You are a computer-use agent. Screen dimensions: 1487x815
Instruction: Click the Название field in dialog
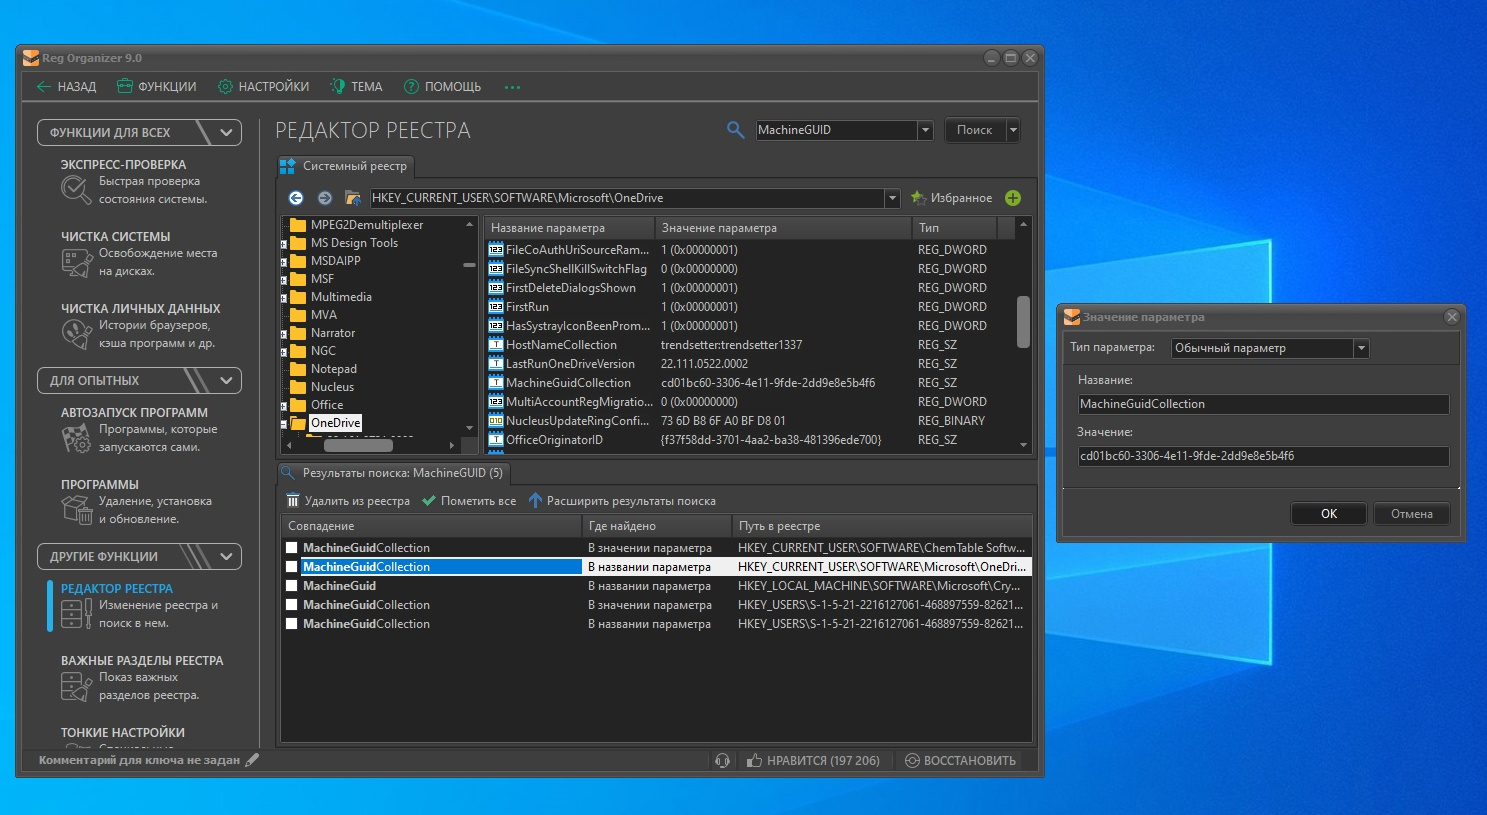point(1263,404)
